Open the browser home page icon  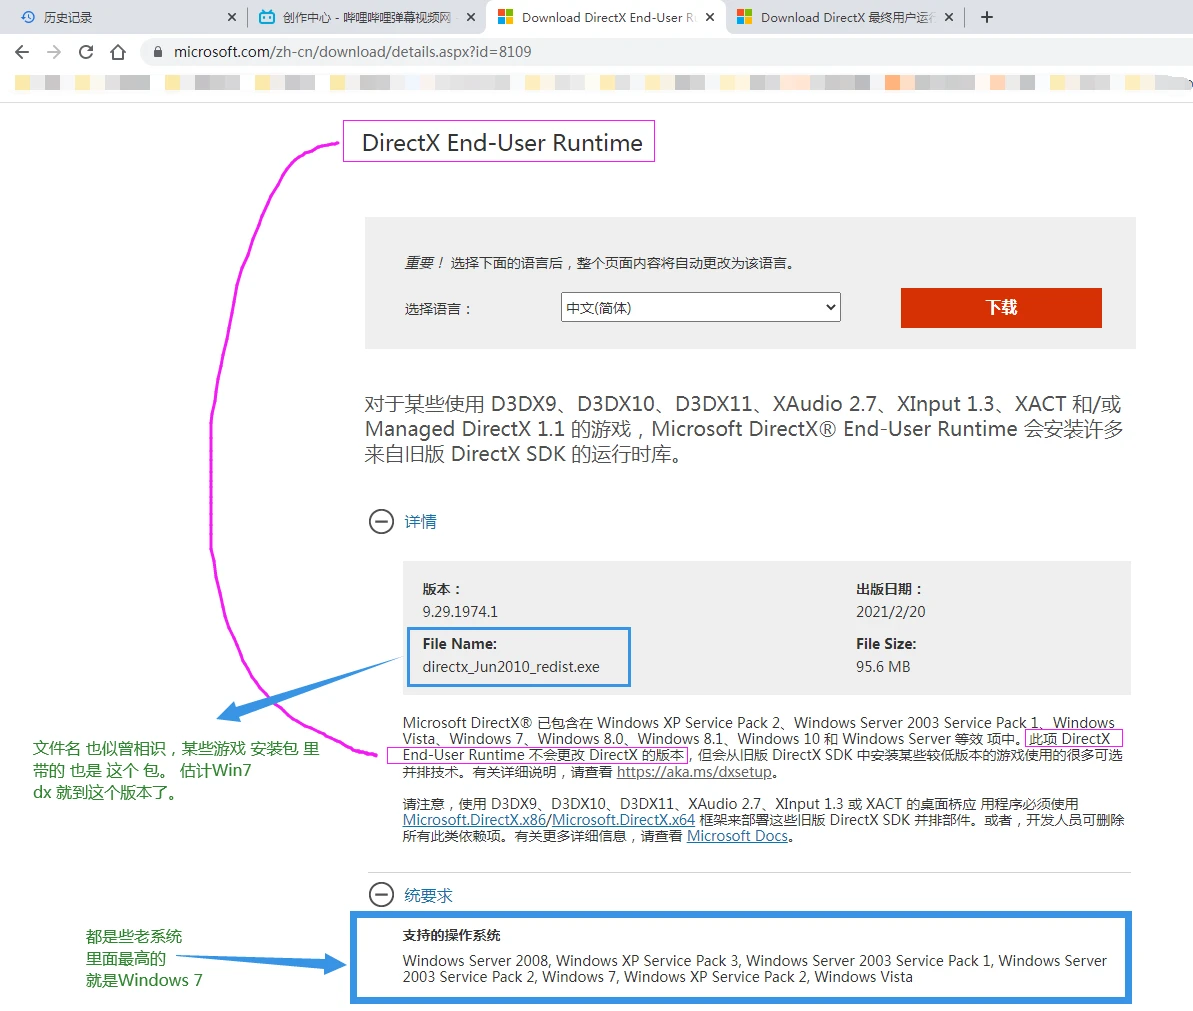[x=118, y=52]
